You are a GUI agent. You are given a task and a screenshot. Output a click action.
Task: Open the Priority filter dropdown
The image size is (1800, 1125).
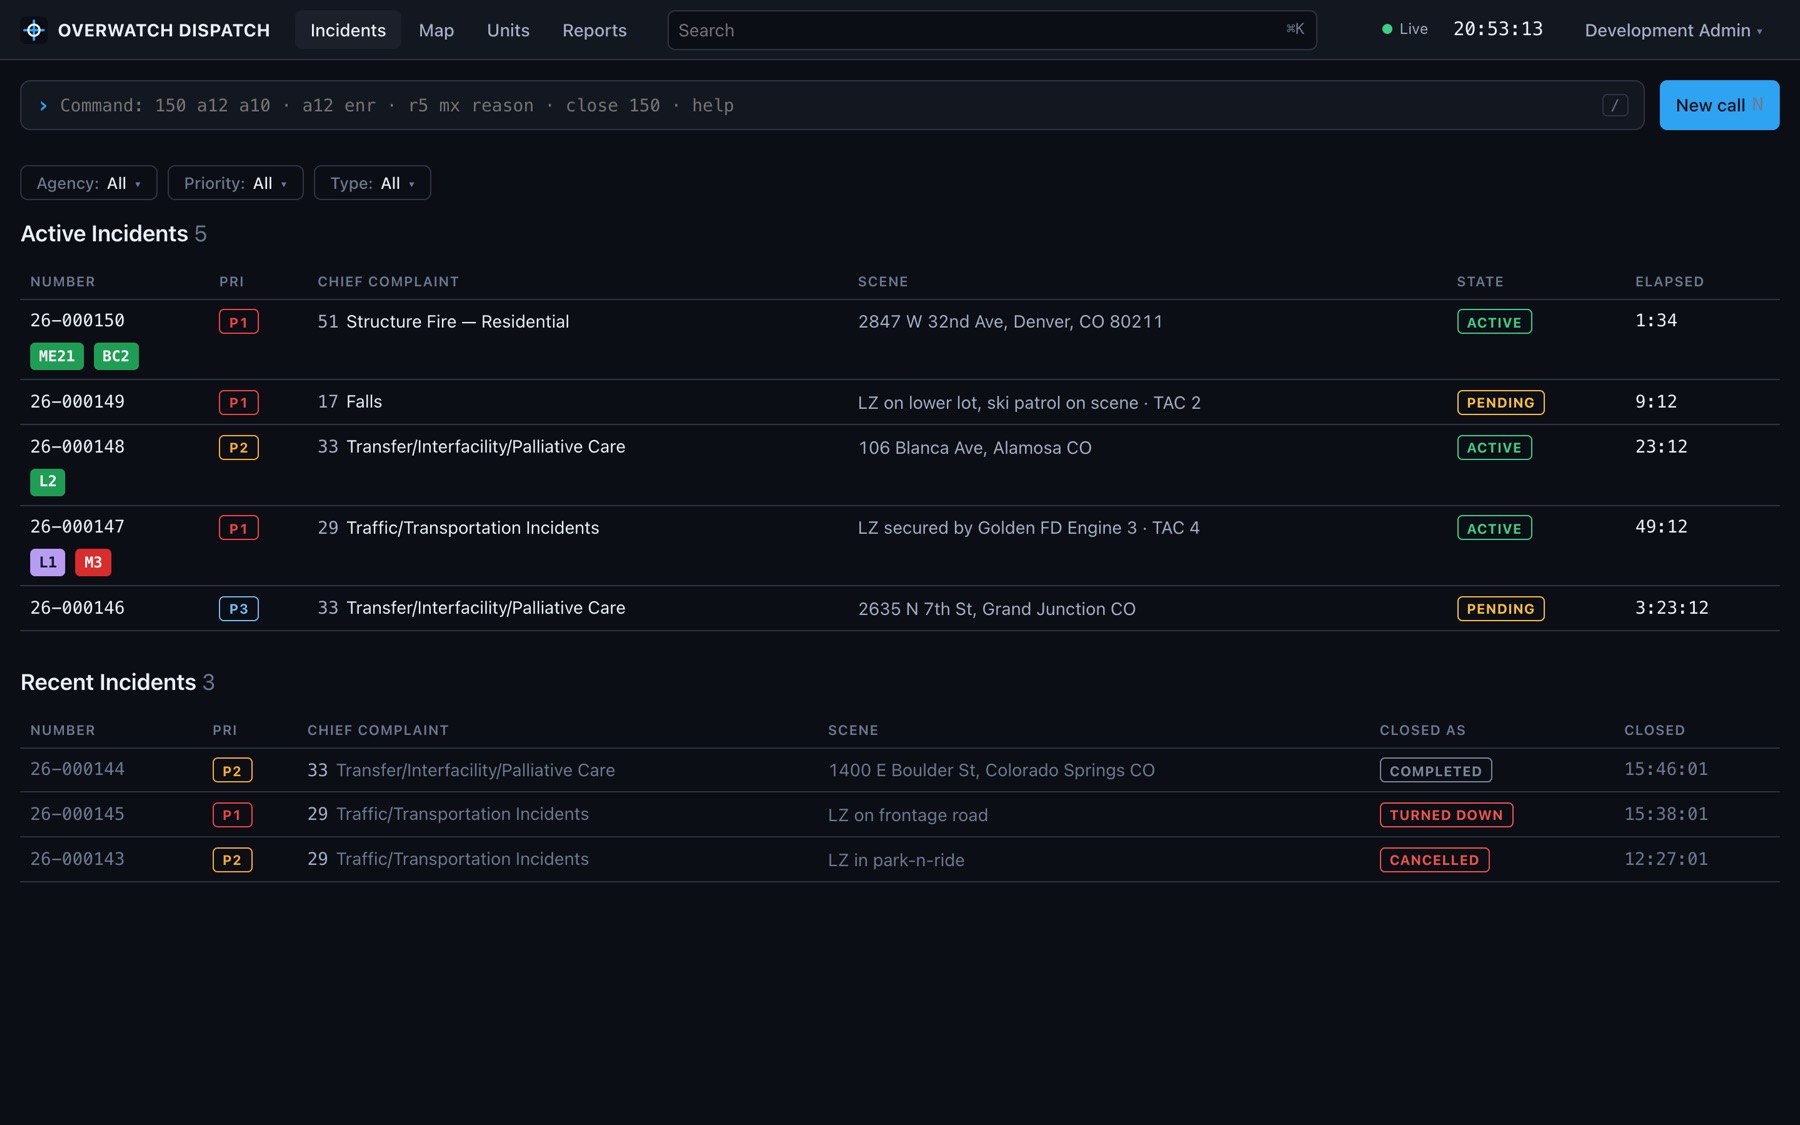tap(236, 183)
